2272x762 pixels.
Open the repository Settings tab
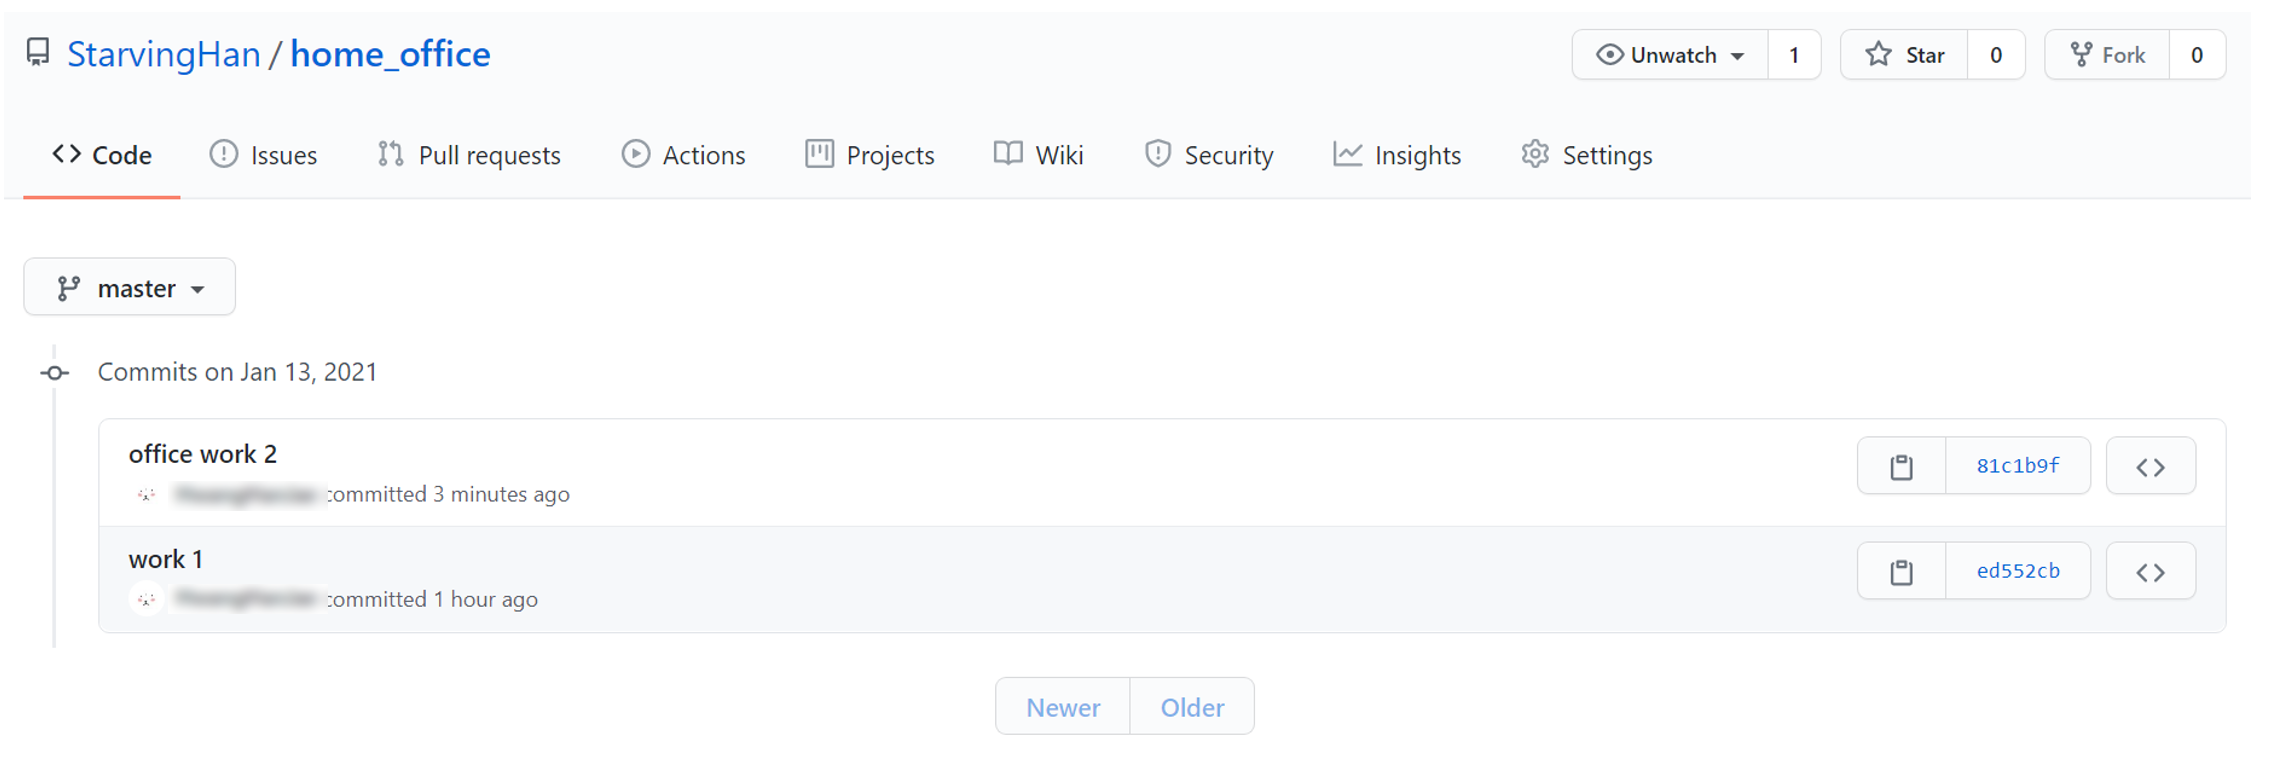(x=1587, y=155)
